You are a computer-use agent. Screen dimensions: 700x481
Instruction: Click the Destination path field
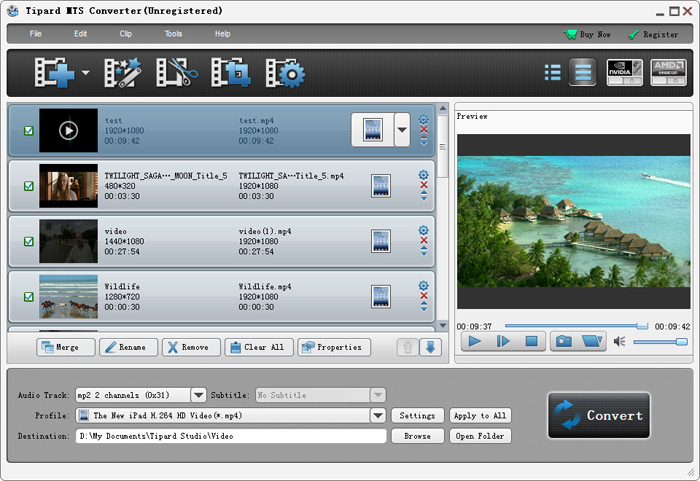(x=231, y=436)
